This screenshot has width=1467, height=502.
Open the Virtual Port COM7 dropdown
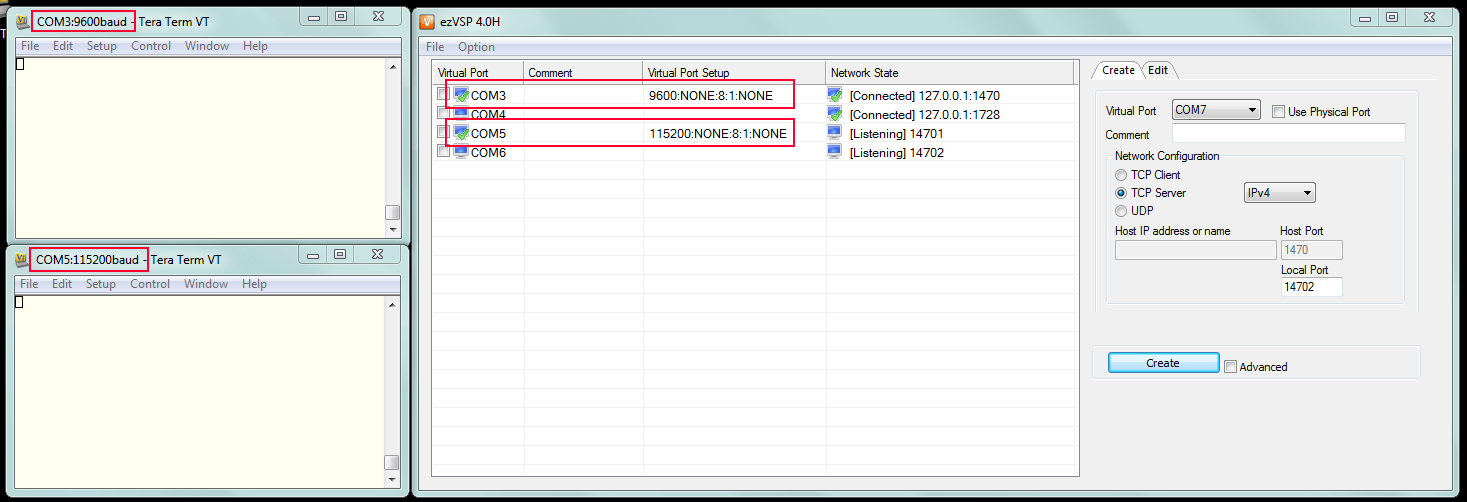(x=1216, y=110)
